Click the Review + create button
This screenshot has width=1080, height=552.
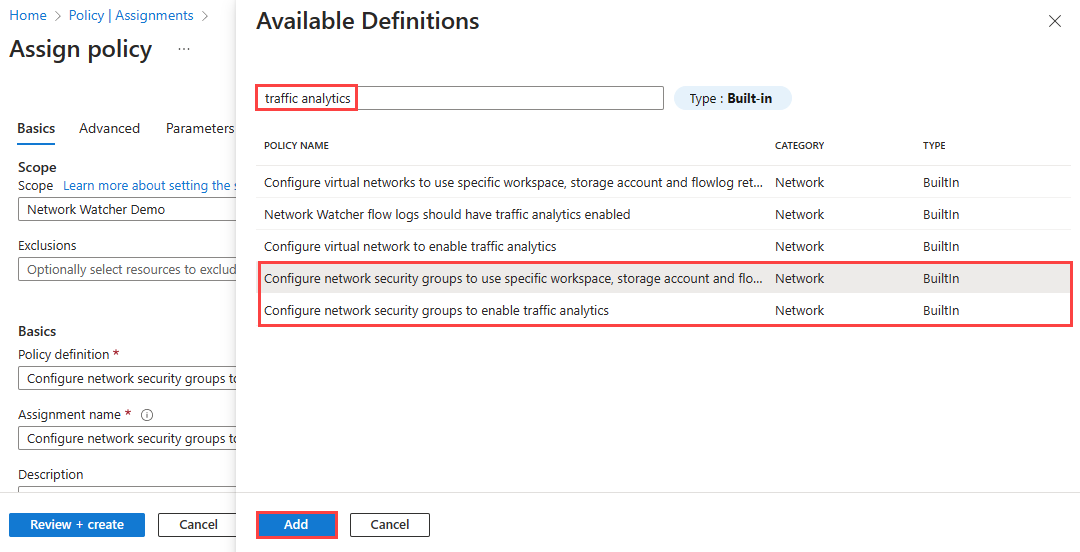pyautogui.click(x=77, y=525)
